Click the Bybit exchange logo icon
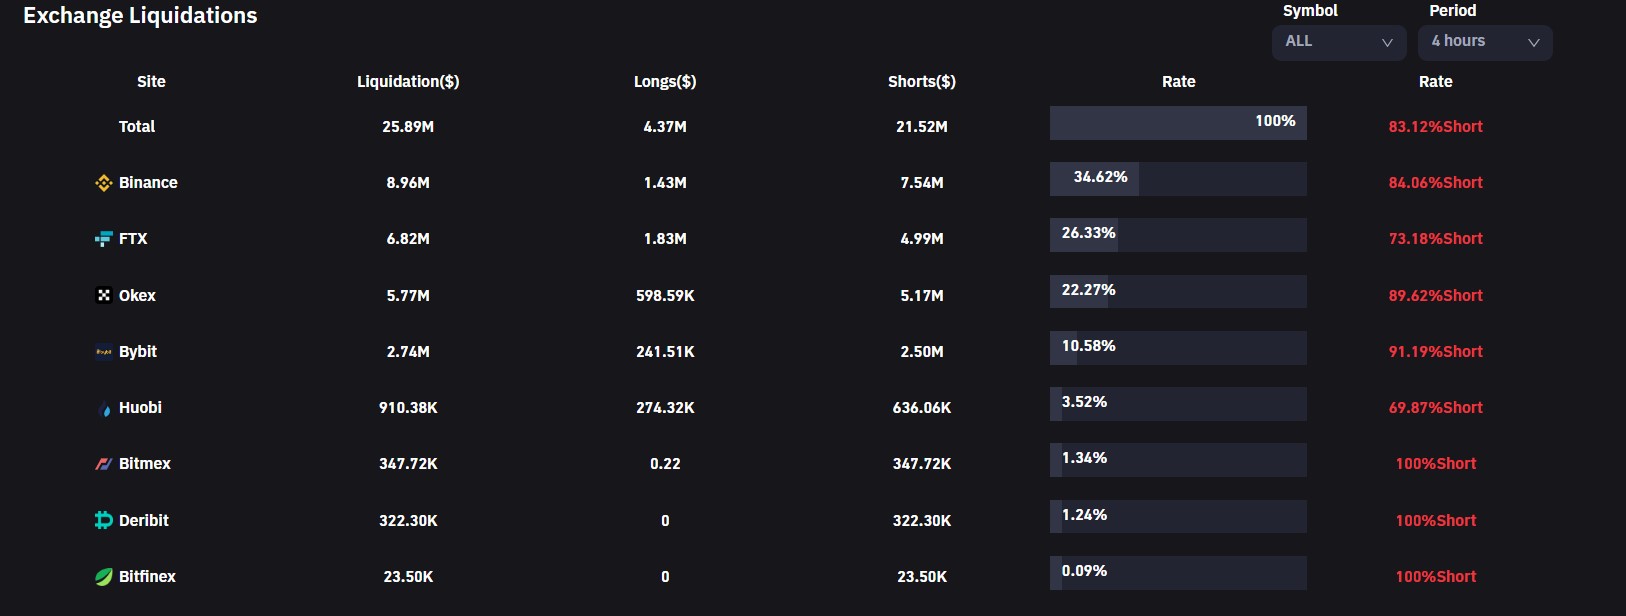The height and width of the screenshot is (616, 1626). coord(103,352)
